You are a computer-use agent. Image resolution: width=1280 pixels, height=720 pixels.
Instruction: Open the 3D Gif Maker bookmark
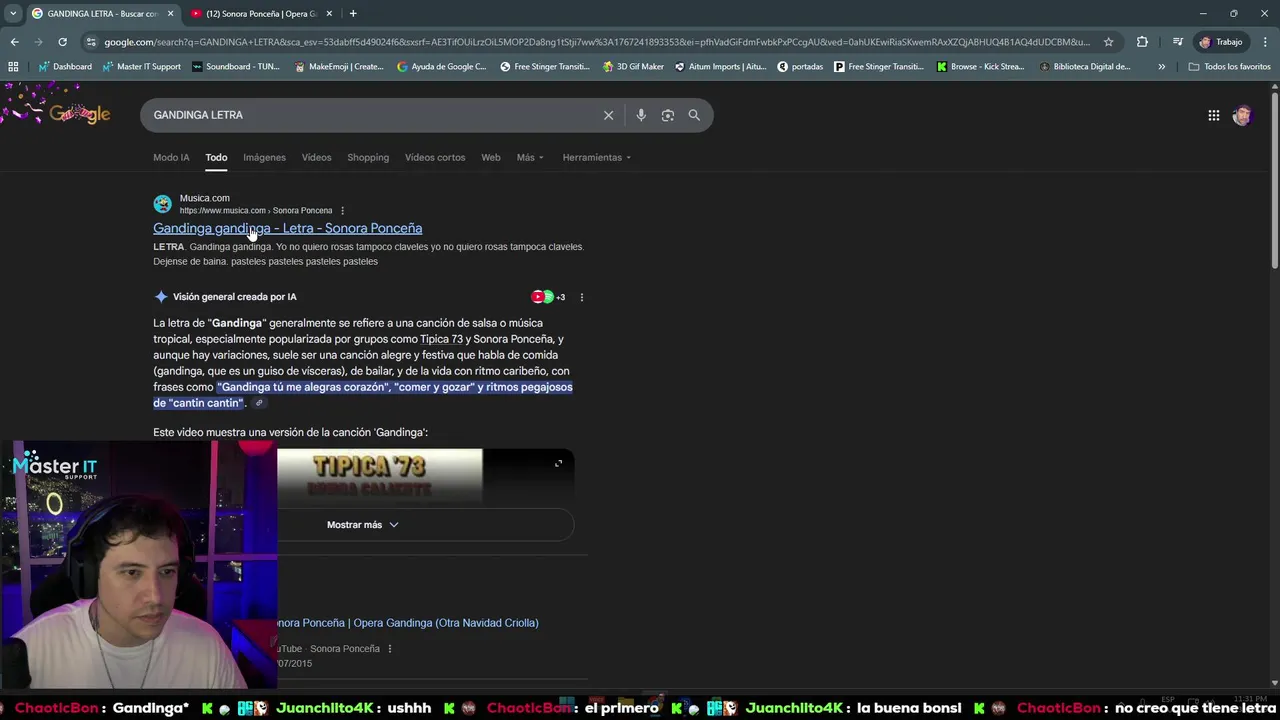click(x=634, y=67)
